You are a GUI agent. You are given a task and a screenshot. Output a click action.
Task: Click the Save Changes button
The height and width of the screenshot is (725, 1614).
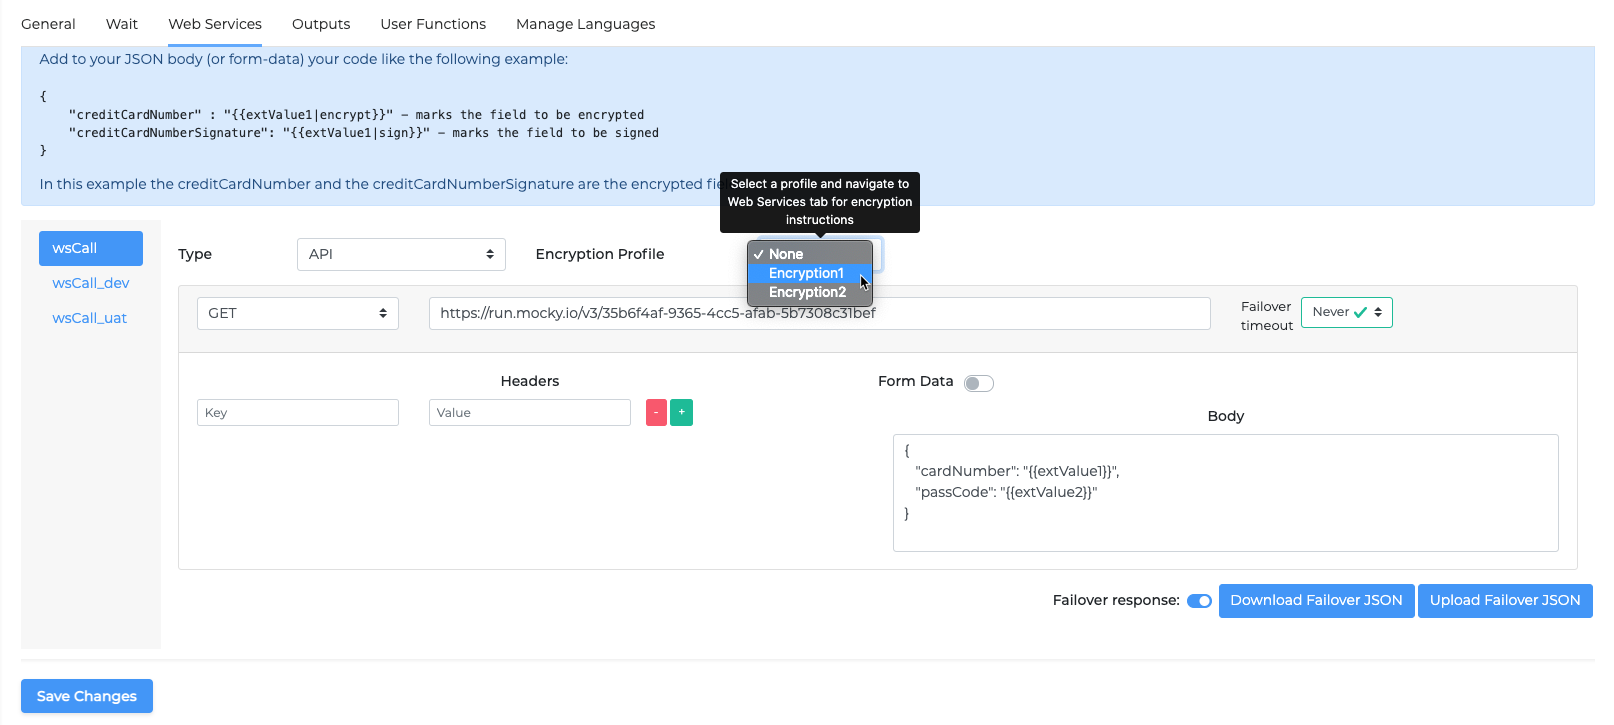click(87, 696)
